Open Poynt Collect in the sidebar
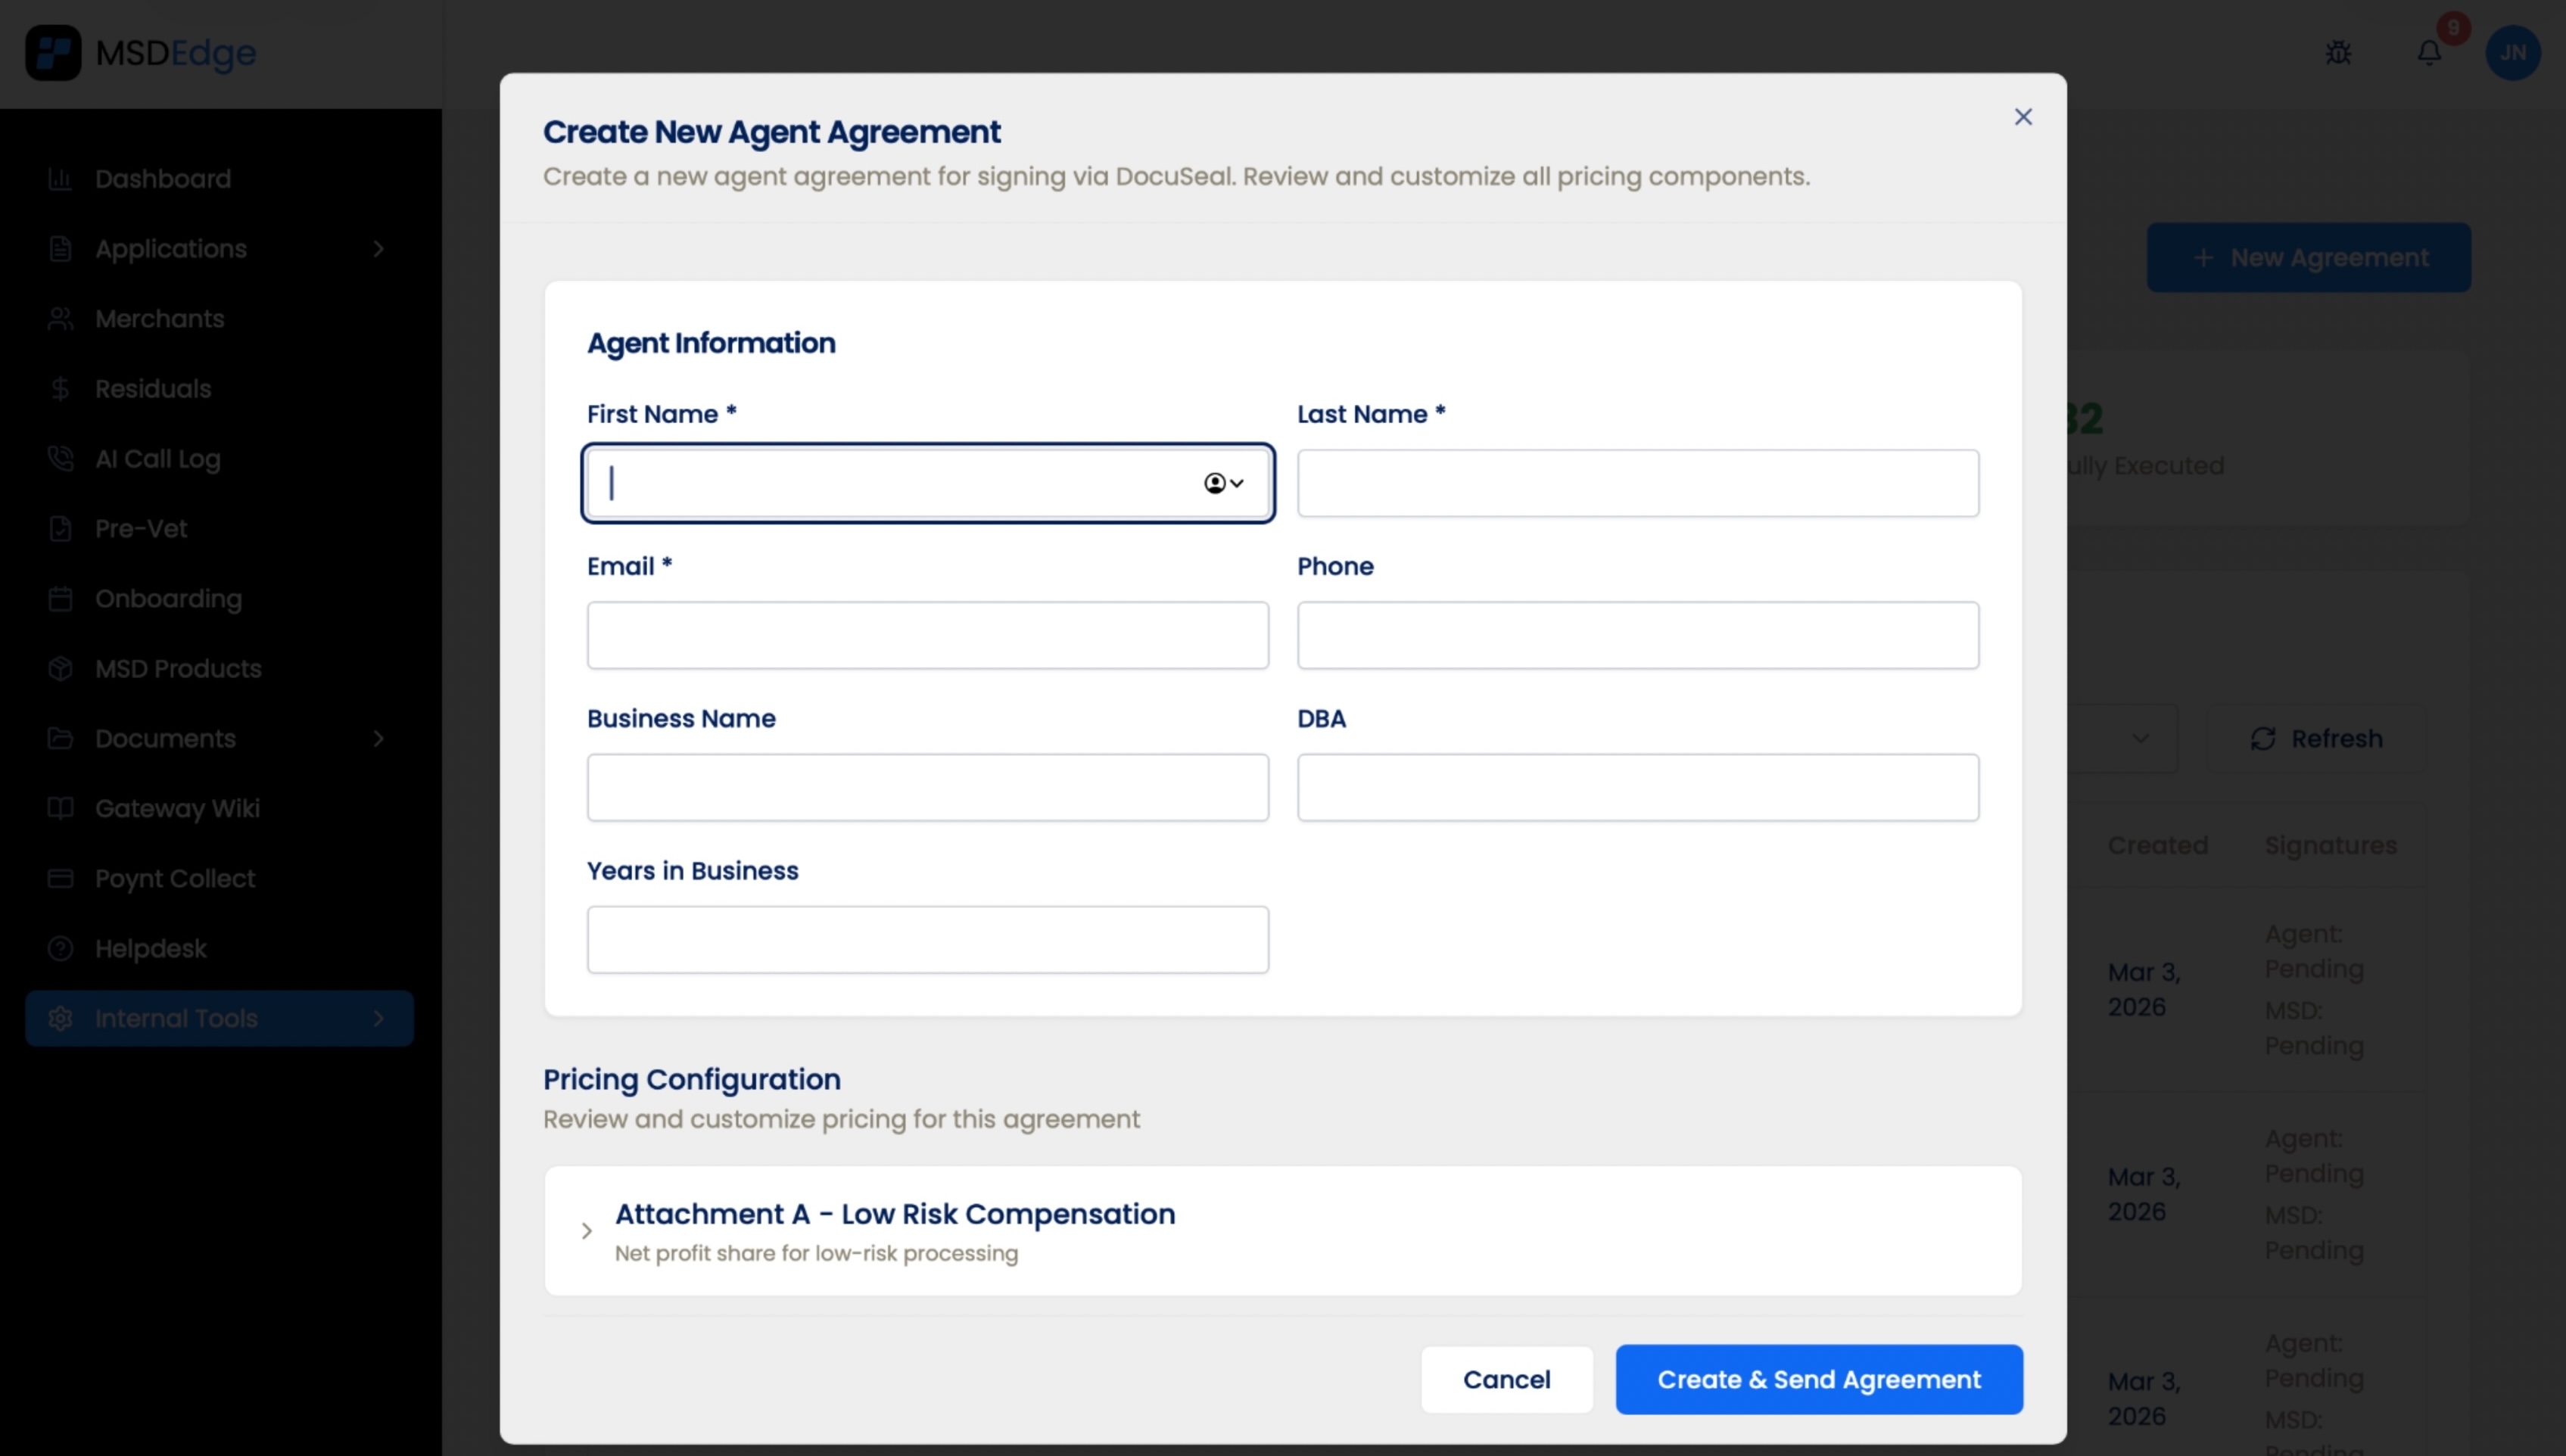The image size is (2566, 1456). 175,879
